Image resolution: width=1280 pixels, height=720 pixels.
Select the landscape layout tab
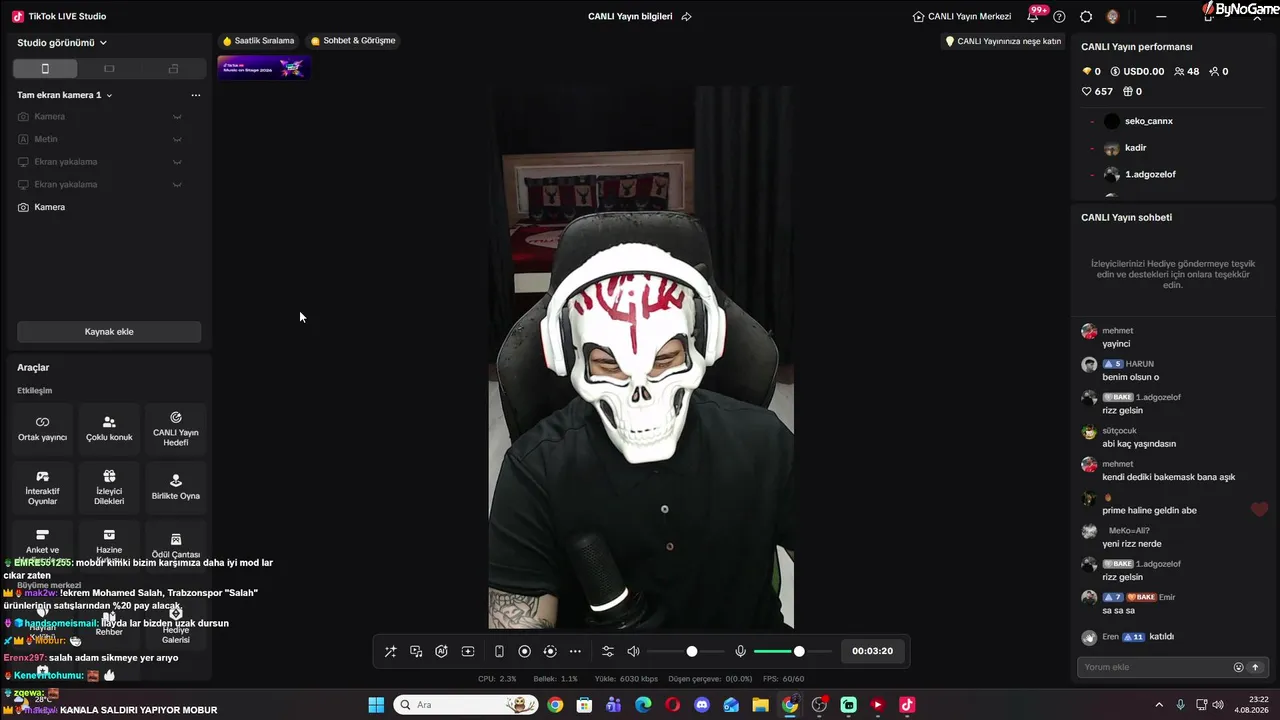pyautogui.click(x=109, y=69)
